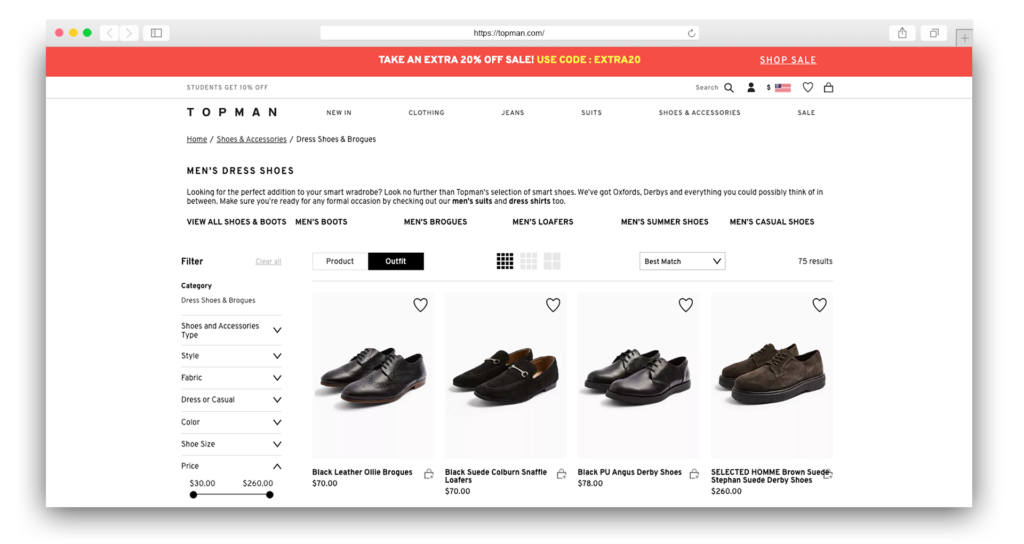Favorite the Brown Suede Stephan Derby Shoes
Image resolution: width=1024 pixels, height=544 pixels.
[x=820, y=305]
